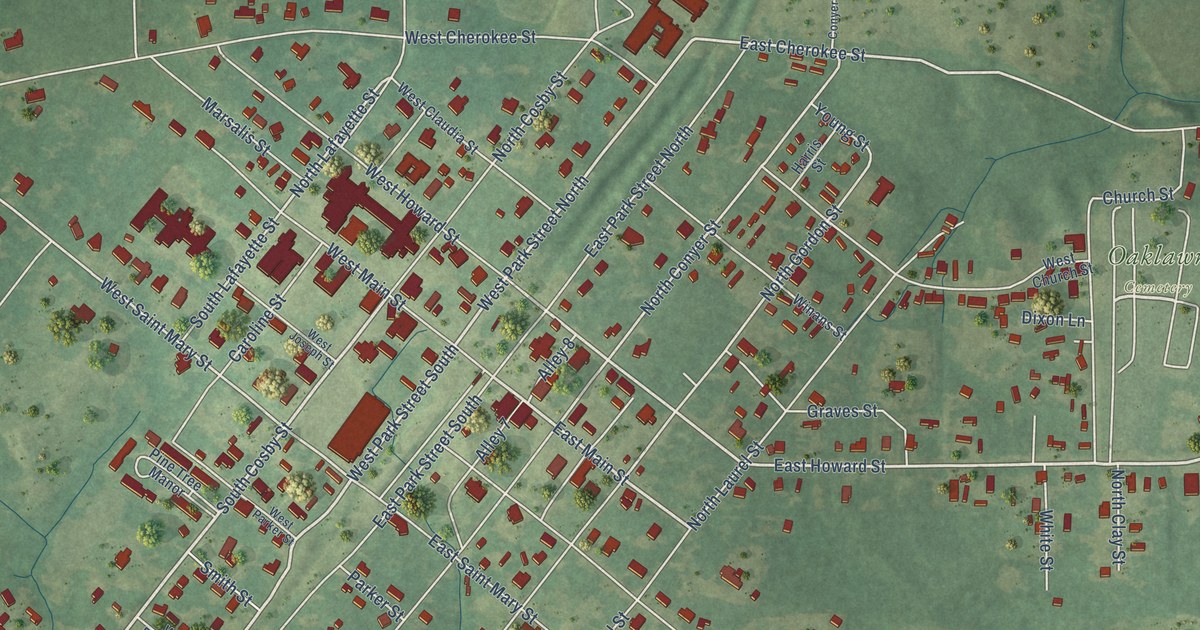Select the Marsalis St street label
The width and height of the screenshot is (1200, 630).
[237, 125]
